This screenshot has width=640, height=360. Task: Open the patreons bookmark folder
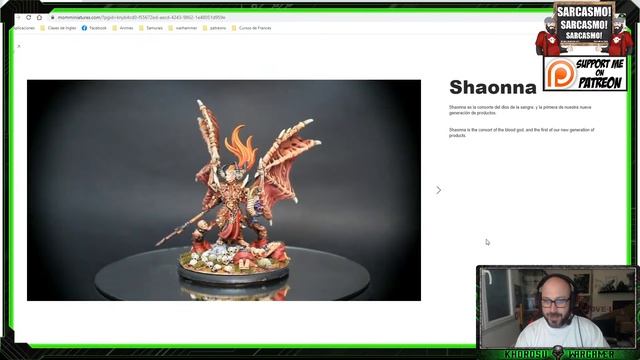(214, 28)
